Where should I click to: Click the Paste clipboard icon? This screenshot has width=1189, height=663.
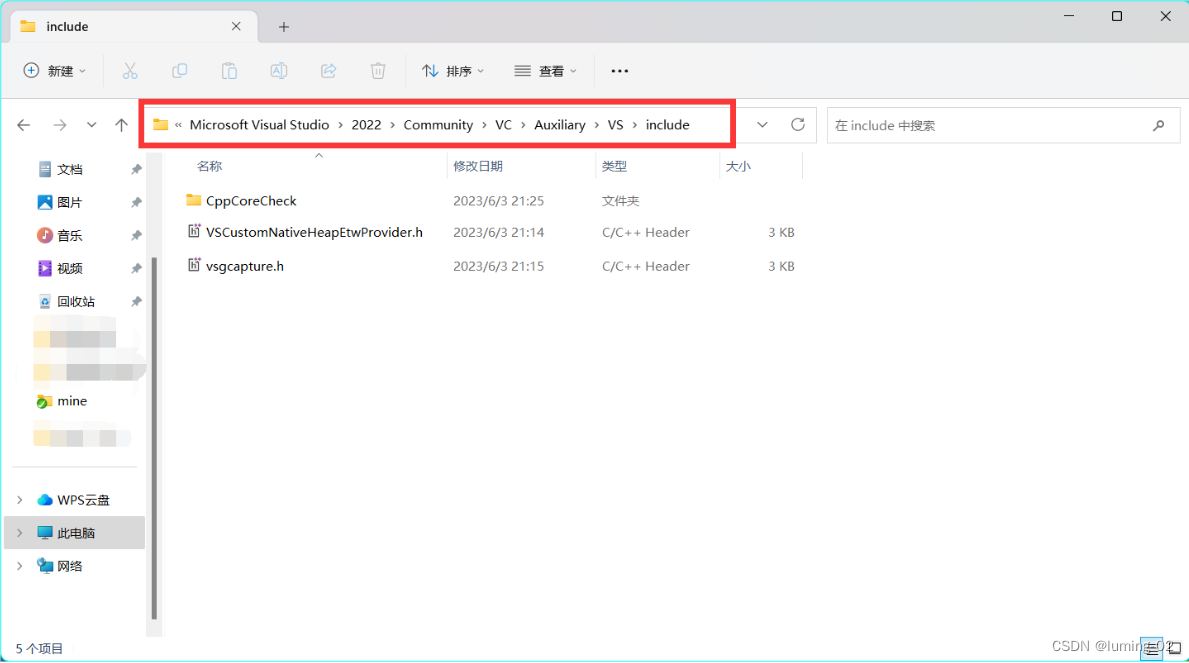coord(229,71)
